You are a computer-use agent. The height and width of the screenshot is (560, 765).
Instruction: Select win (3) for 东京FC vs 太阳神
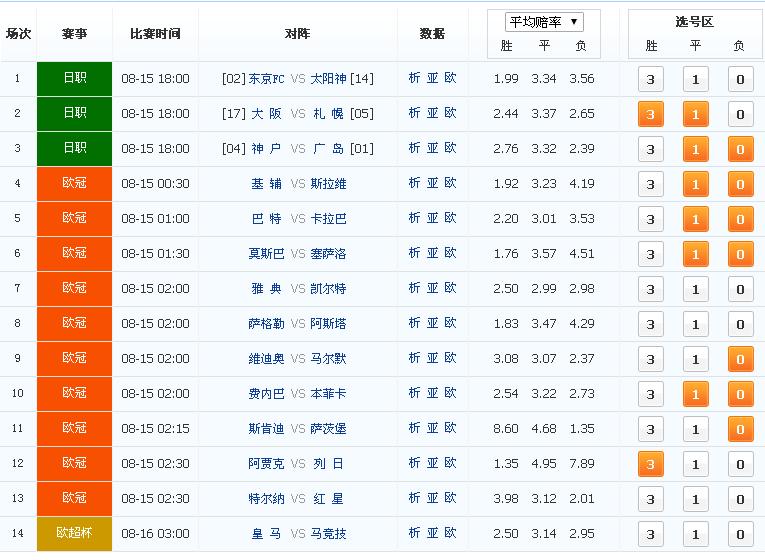tap(650, 80)
